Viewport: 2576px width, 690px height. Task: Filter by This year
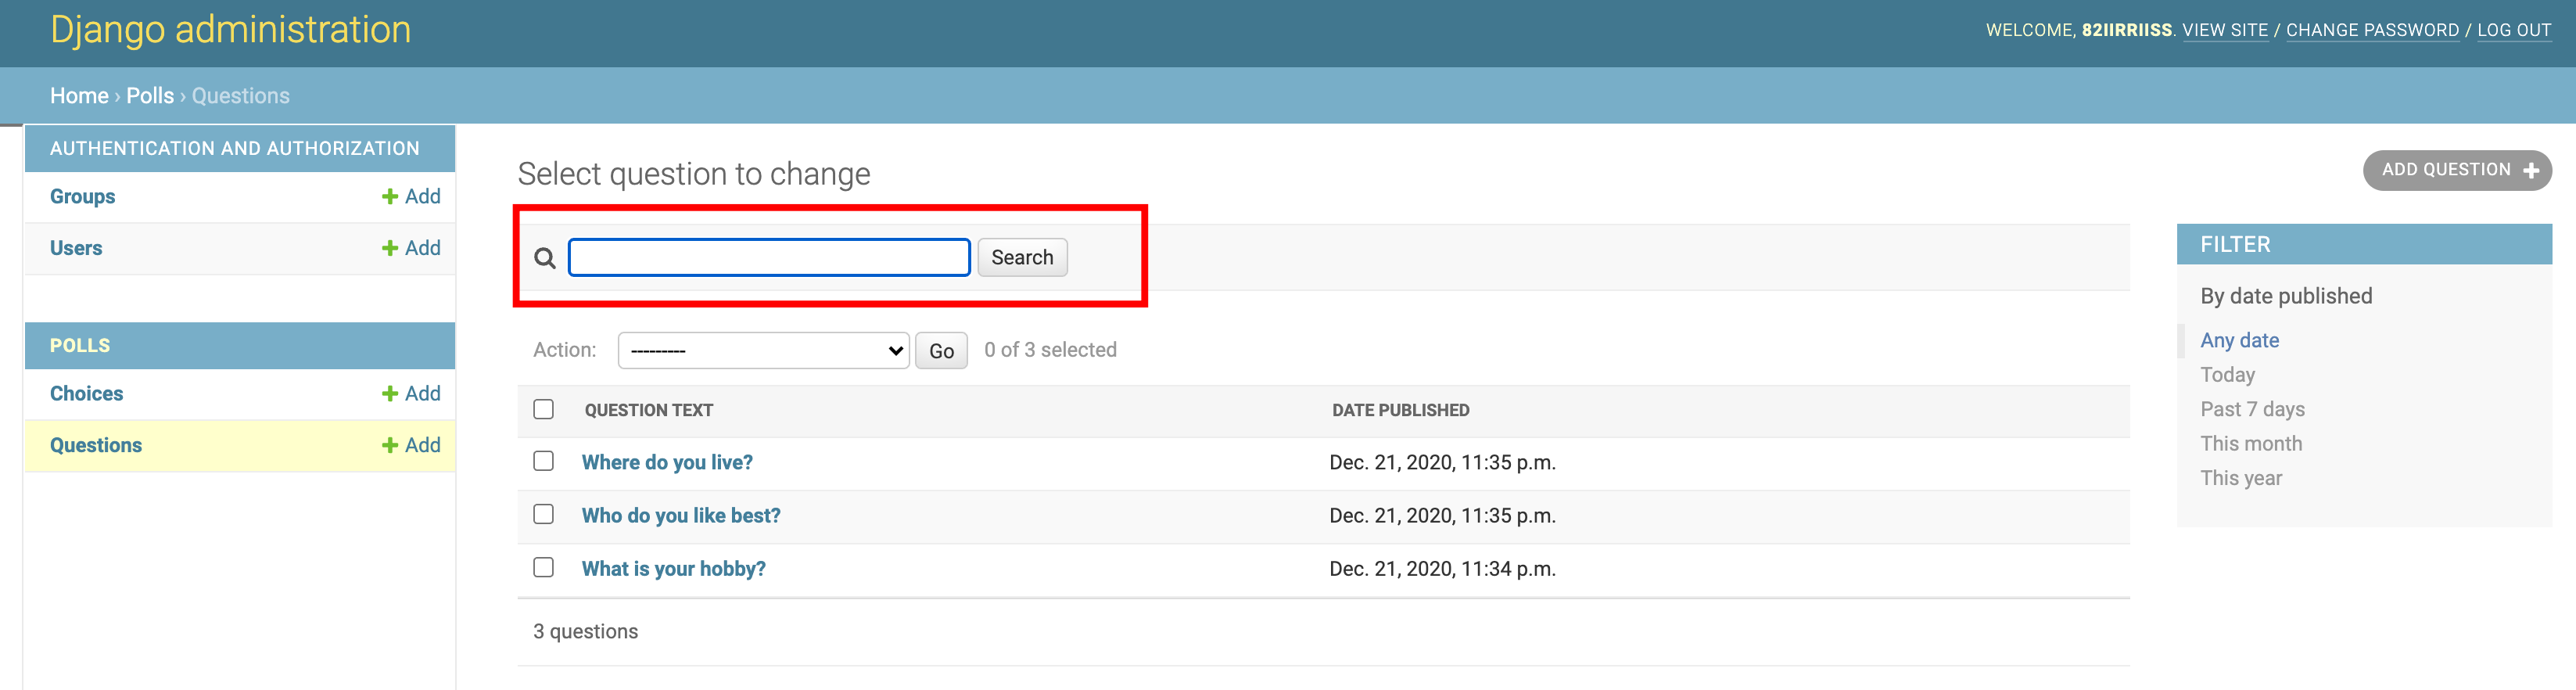[2241, 478]
